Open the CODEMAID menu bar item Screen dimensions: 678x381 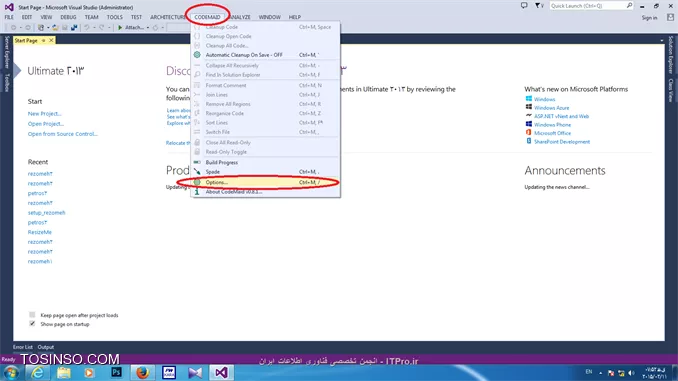point(207,17)
